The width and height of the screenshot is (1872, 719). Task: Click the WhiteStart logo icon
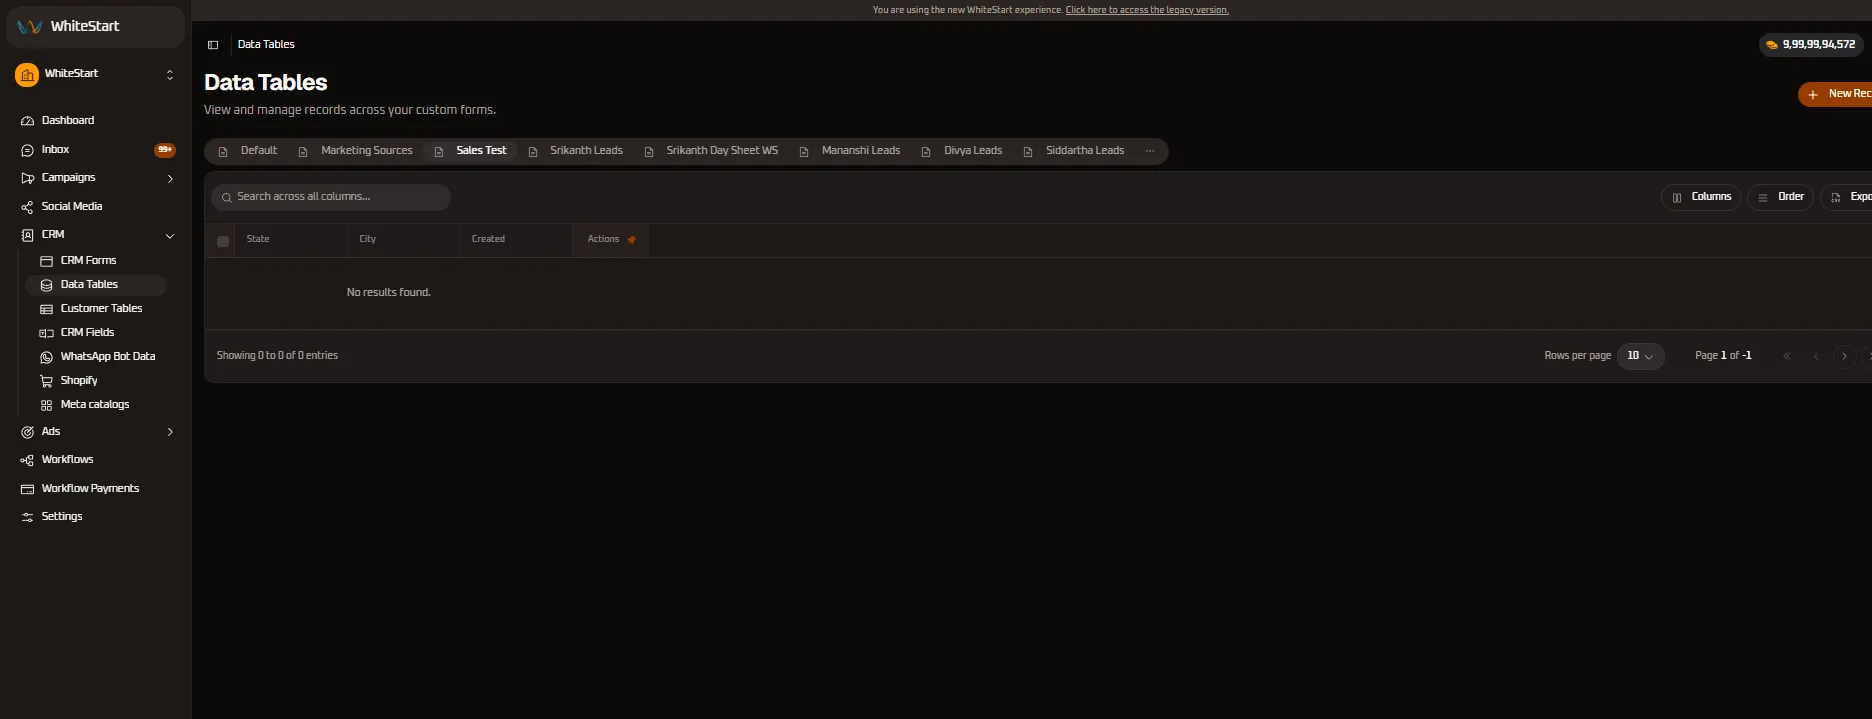[x=29, y=27]
